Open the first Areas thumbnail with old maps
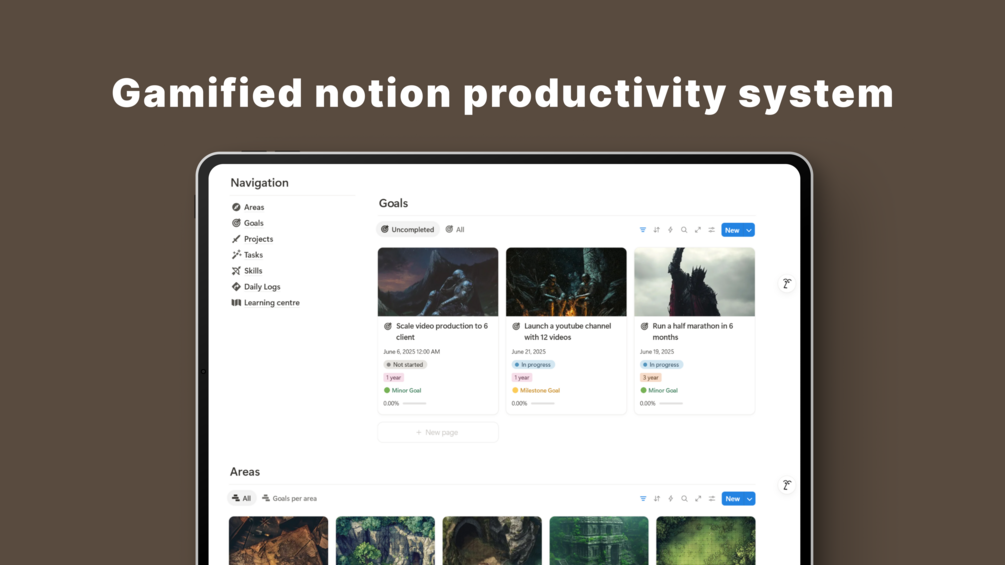This screenshot has height=565, width=1005. [278, 541]
